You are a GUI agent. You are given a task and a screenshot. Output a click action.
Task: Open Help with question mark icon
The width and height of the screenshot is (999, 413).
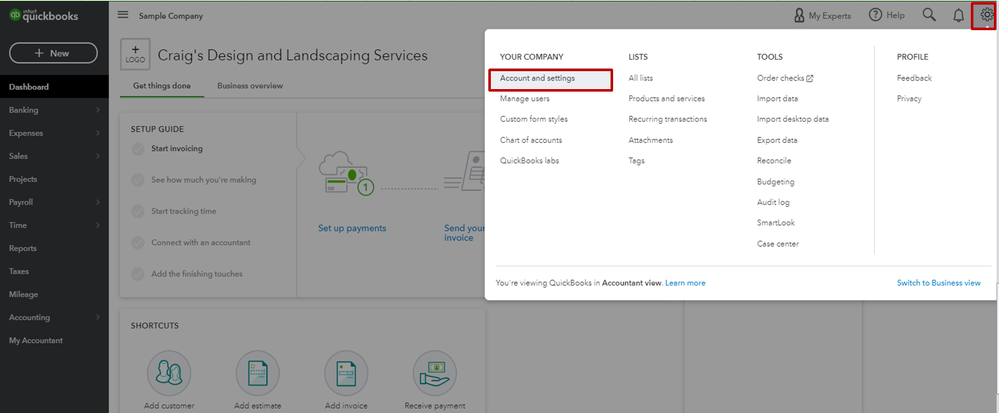[875, 15]
